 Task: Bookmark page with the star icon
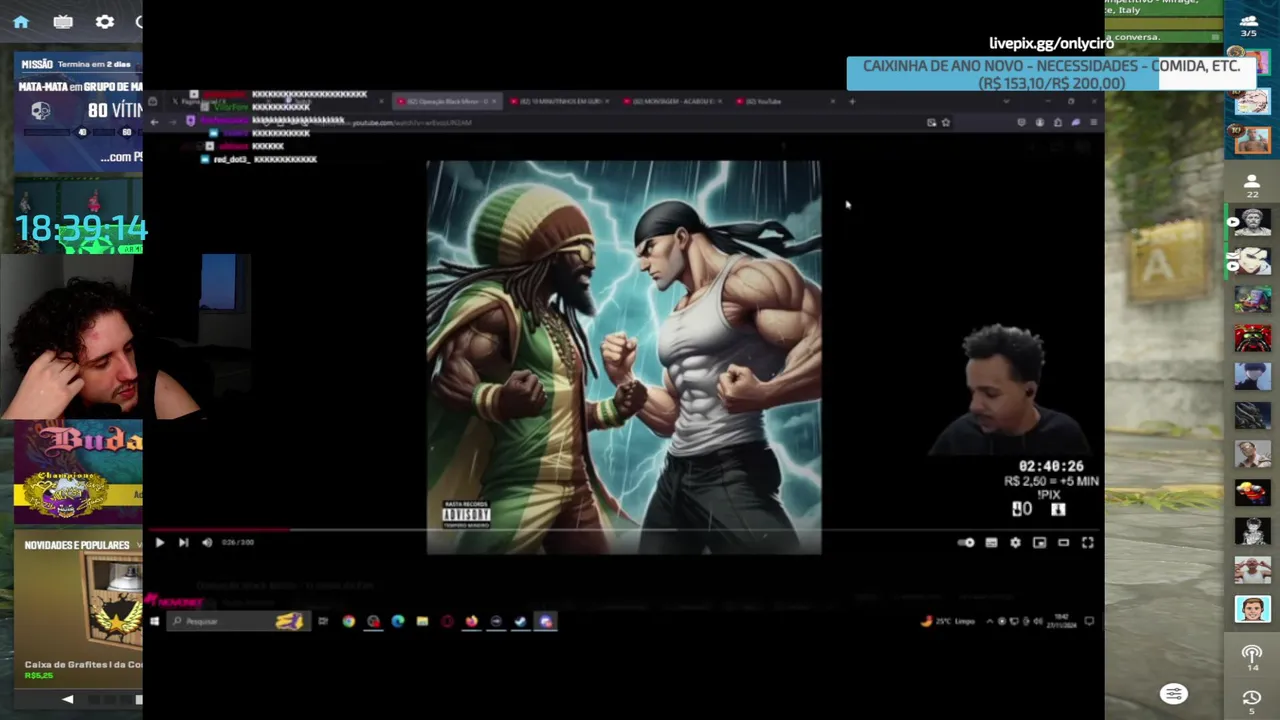945,122
